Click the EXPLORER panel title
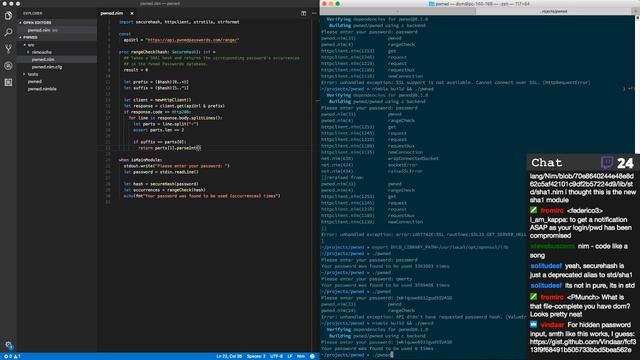Screen dimensions: 640x360 pyautogui.click(x=32, y=13)
